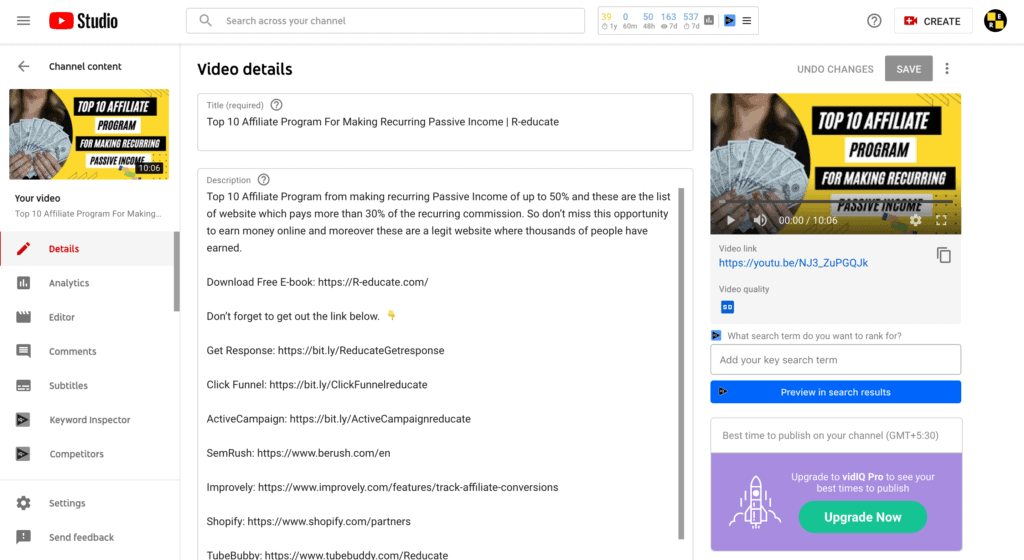Enter fullscreen on video preview
This screenshot has height=560, width=1024.
click(941, 221)
